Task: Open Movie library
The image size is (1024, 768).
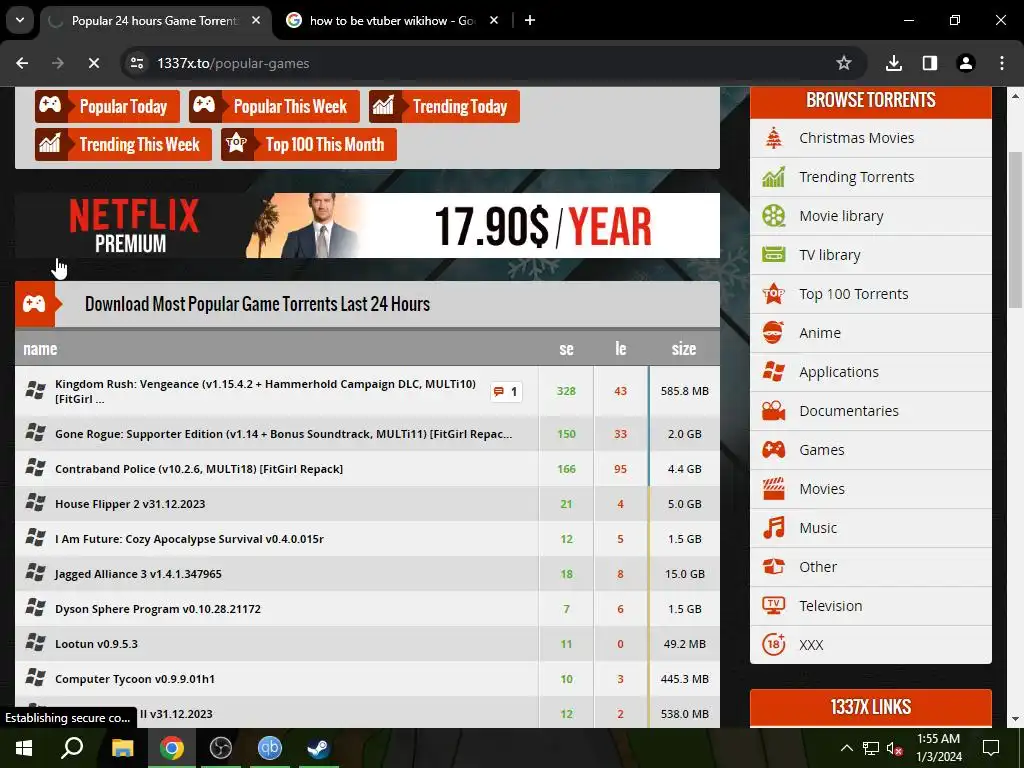Action: (x=871, y=216)
